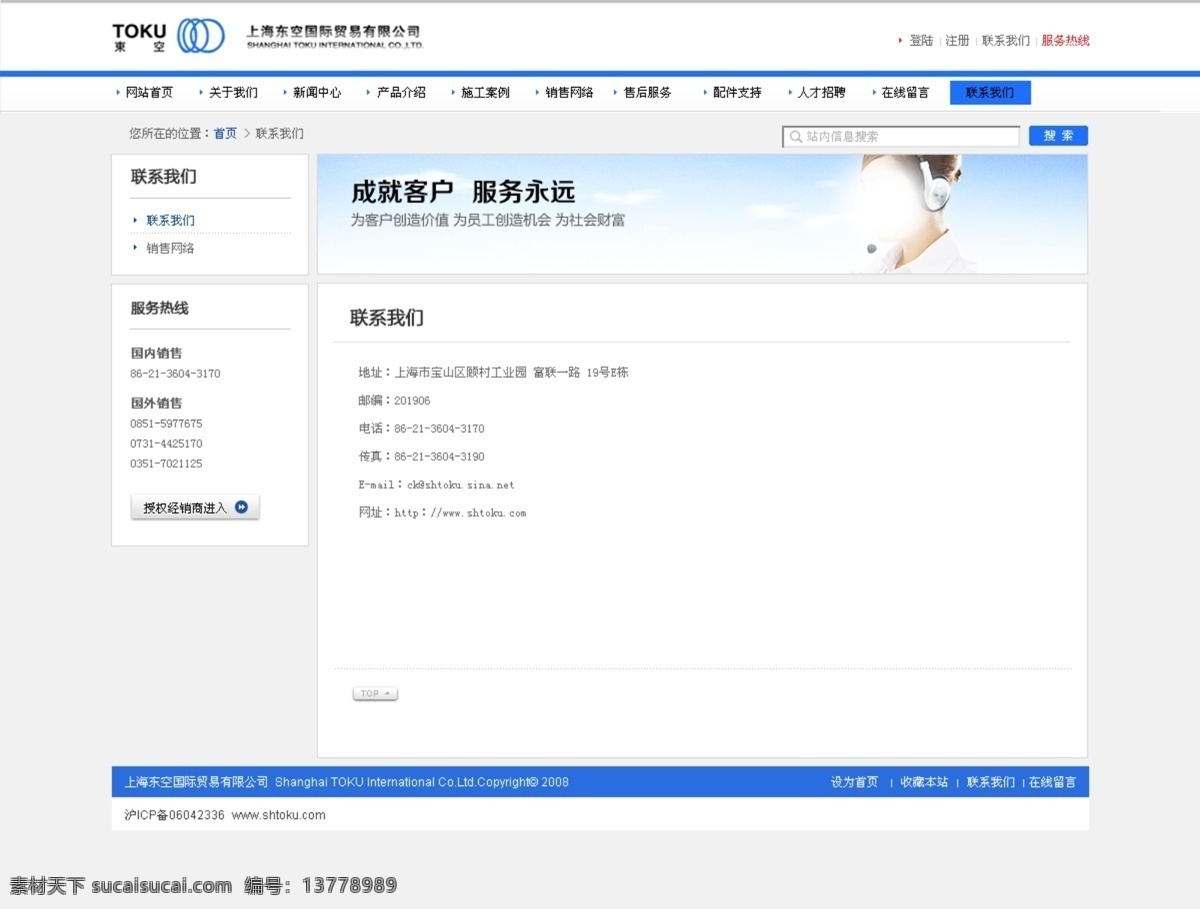Viewport: 1200px width, 909px height.
Task: Click website URL http://www.shtoku.com
Action: tap(460, 513)
